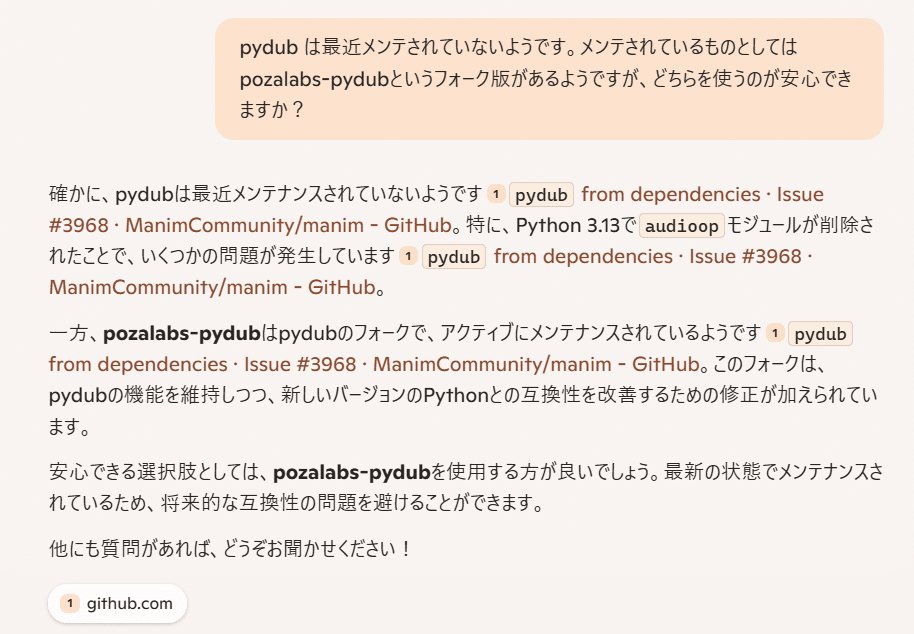Viewport: 914px width, 634px height.
Task: Open the github.com source pill
Action: click(x=117, y=603)
